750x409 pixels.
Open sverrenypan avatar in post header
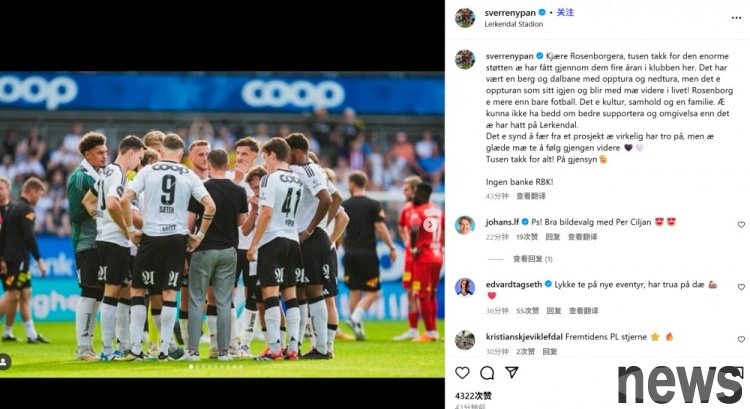pos(465,18)
